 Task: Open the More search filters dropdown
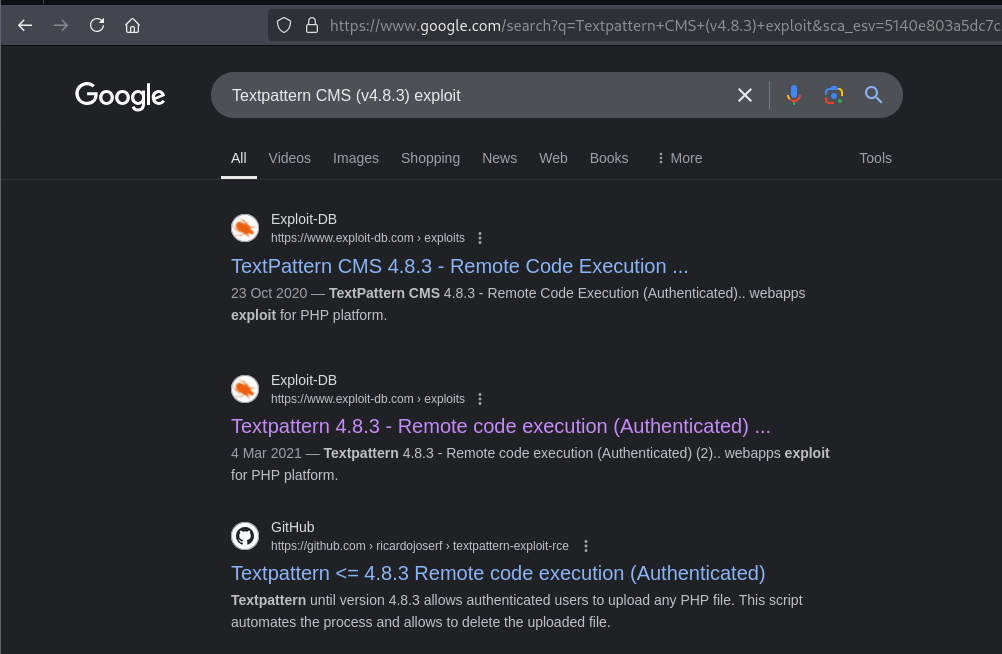coord(679,158)
